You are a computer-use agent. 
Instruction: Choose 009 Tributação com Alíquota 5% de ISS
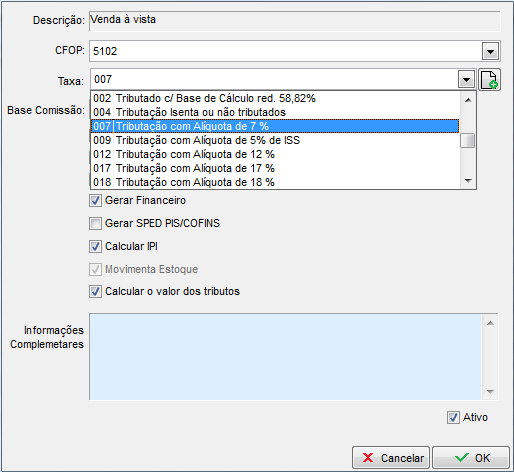[275, 140]
